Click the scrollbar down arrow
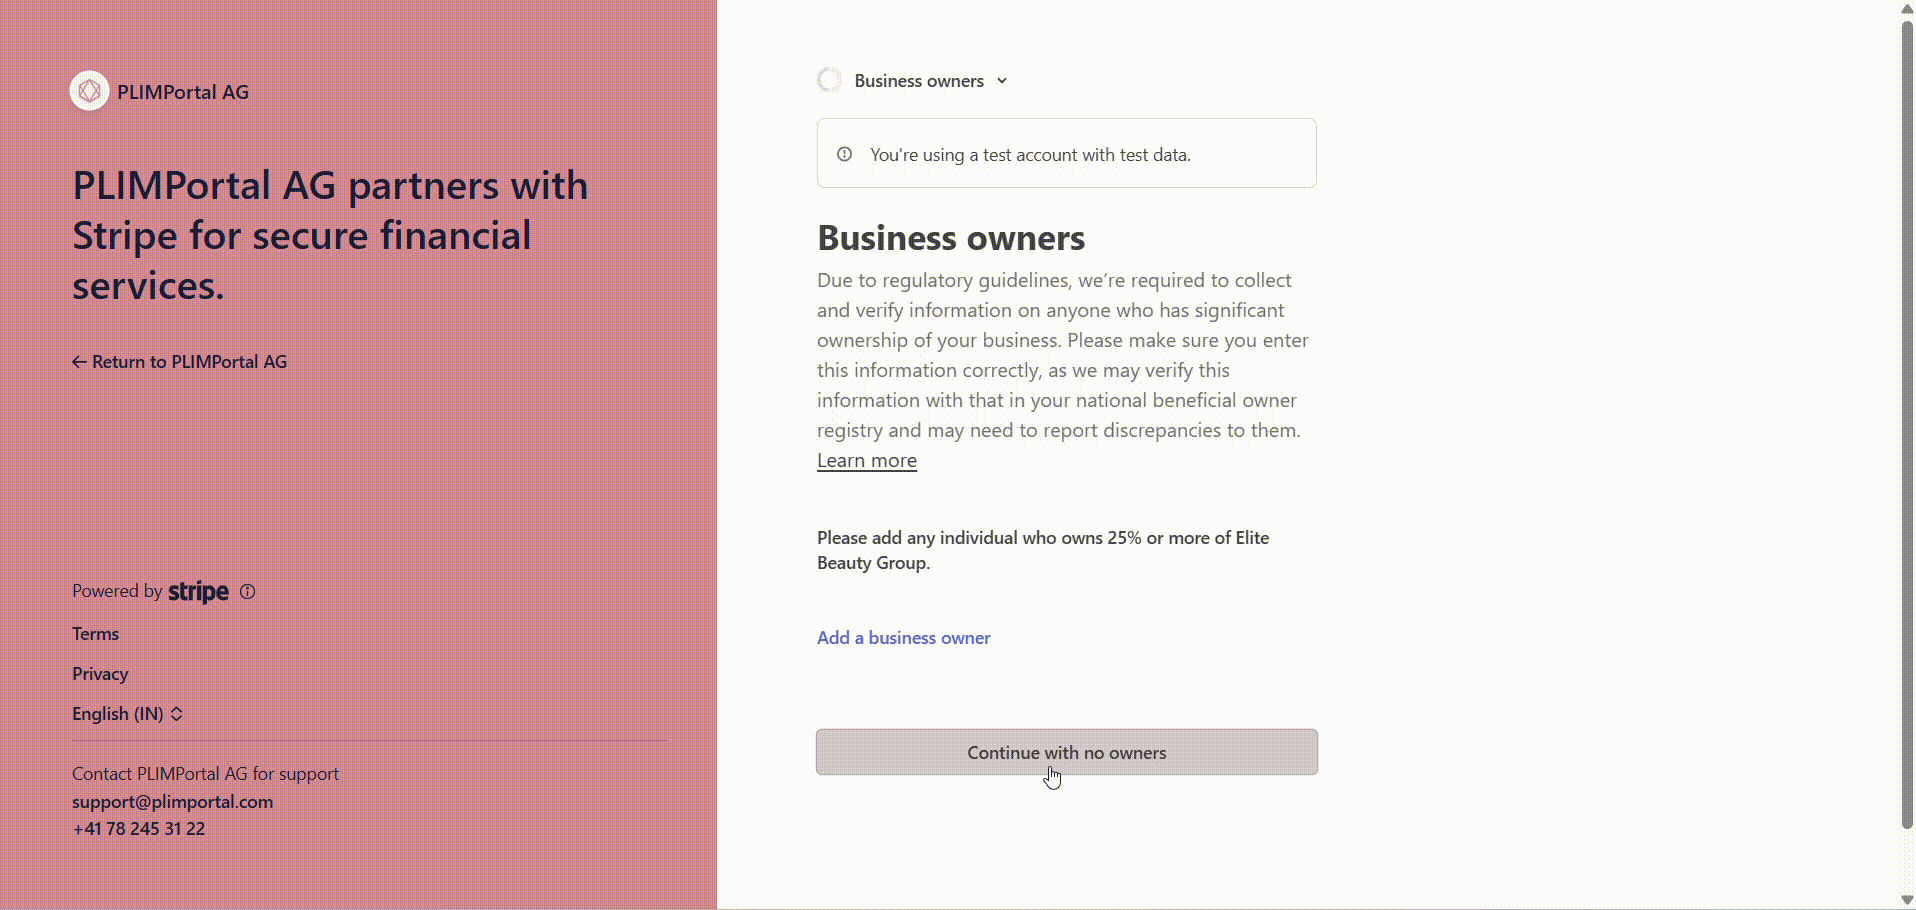Image resolution: width=1916 pixels, height=910 pixels. coord(1907,900)
